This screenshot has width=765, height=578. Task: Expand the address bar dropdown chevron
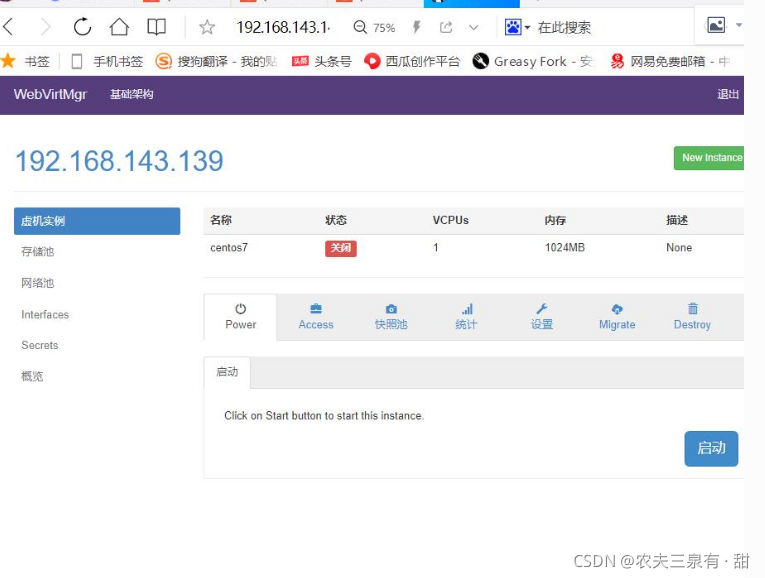473,27
